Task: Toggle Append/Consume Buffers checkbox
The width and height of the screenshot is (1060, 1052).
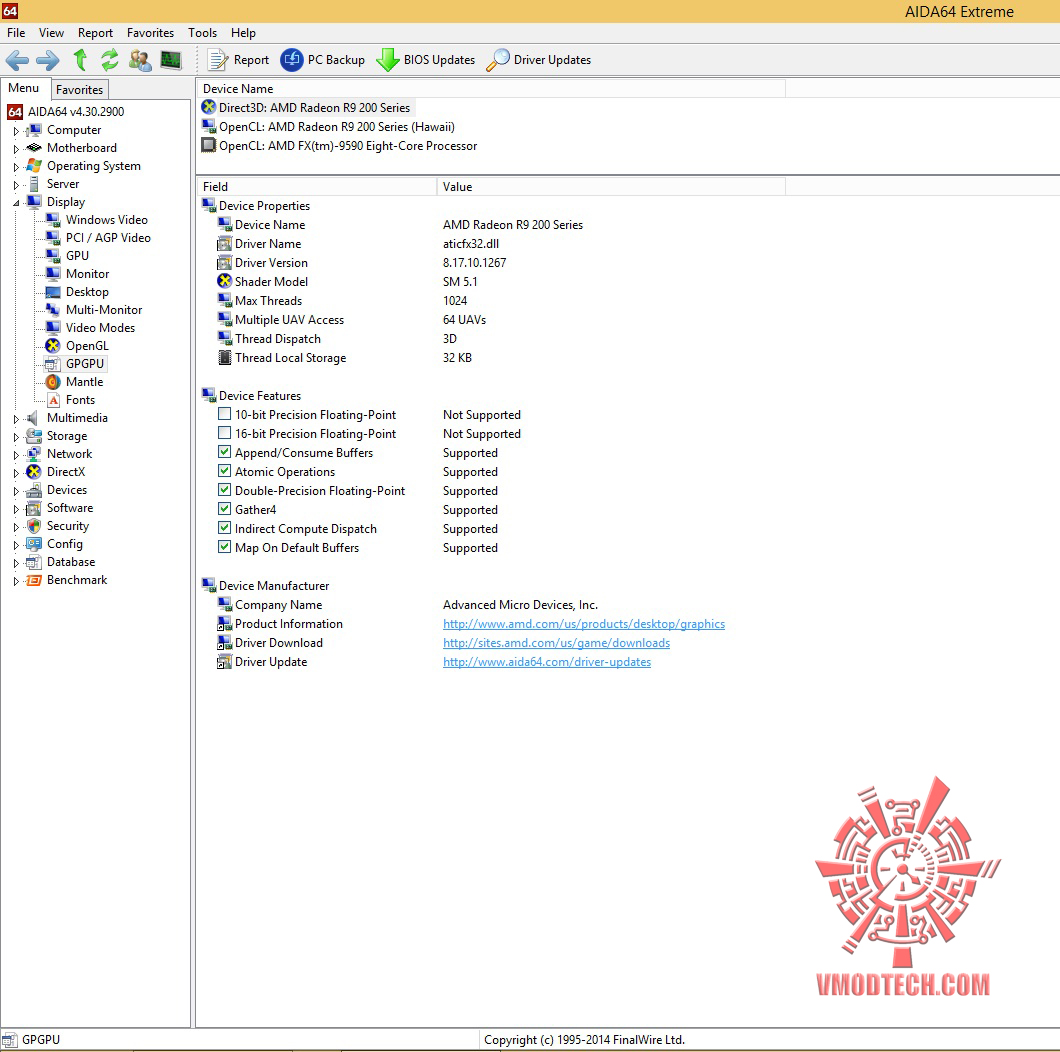Action: point(224,452)
